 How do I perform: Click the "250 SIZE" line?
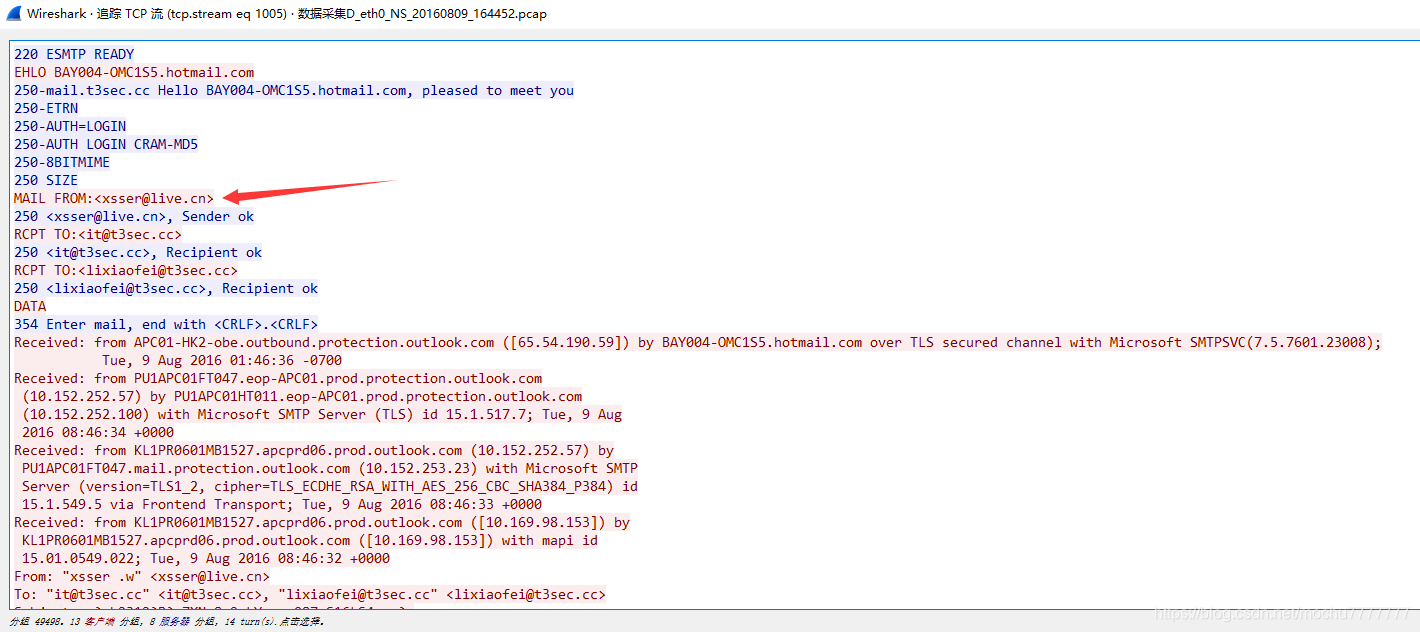pos(46,180)
